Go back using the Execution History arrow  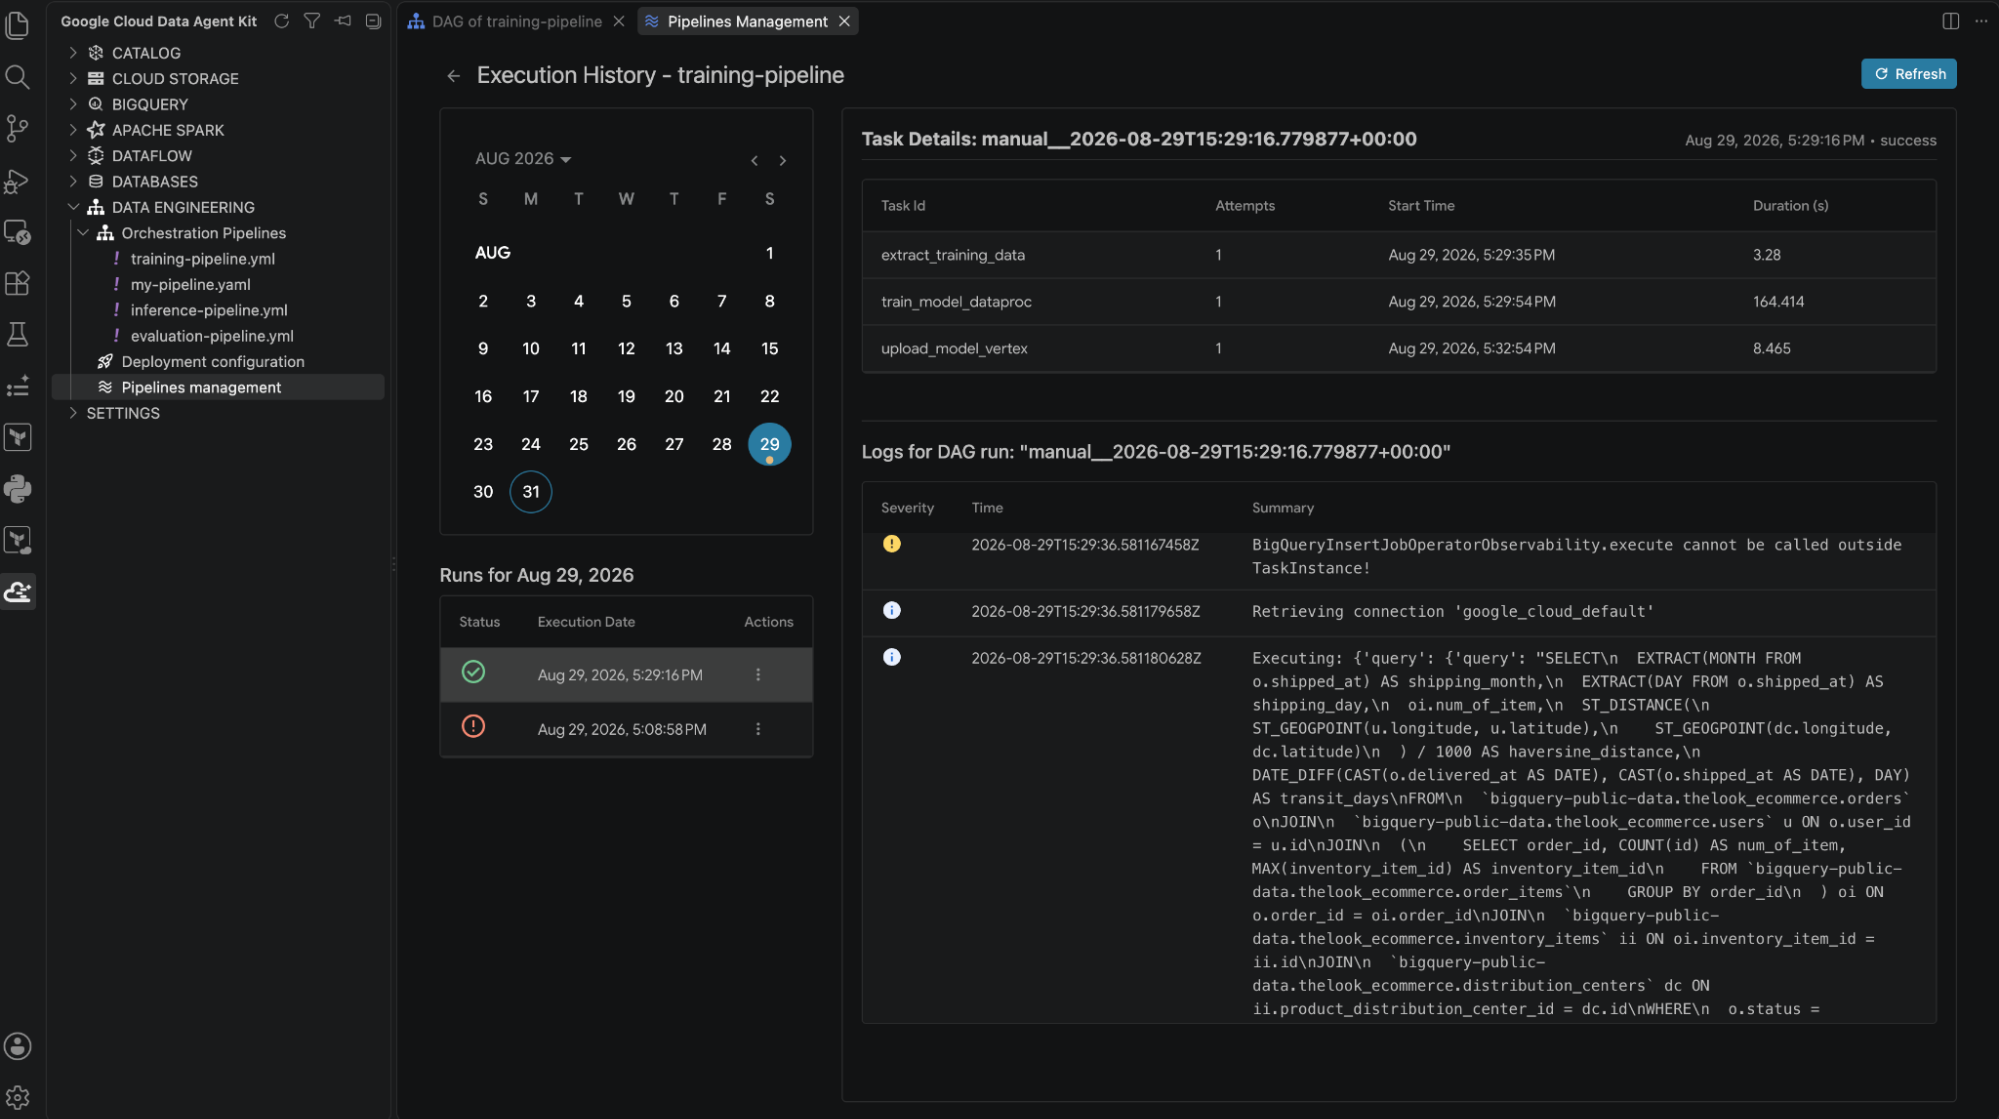[x=453, y=76]
